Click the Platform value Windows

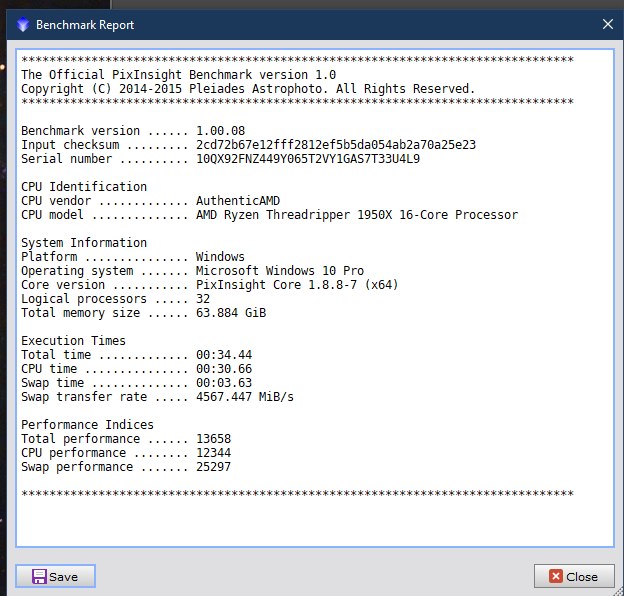[220, 257]
